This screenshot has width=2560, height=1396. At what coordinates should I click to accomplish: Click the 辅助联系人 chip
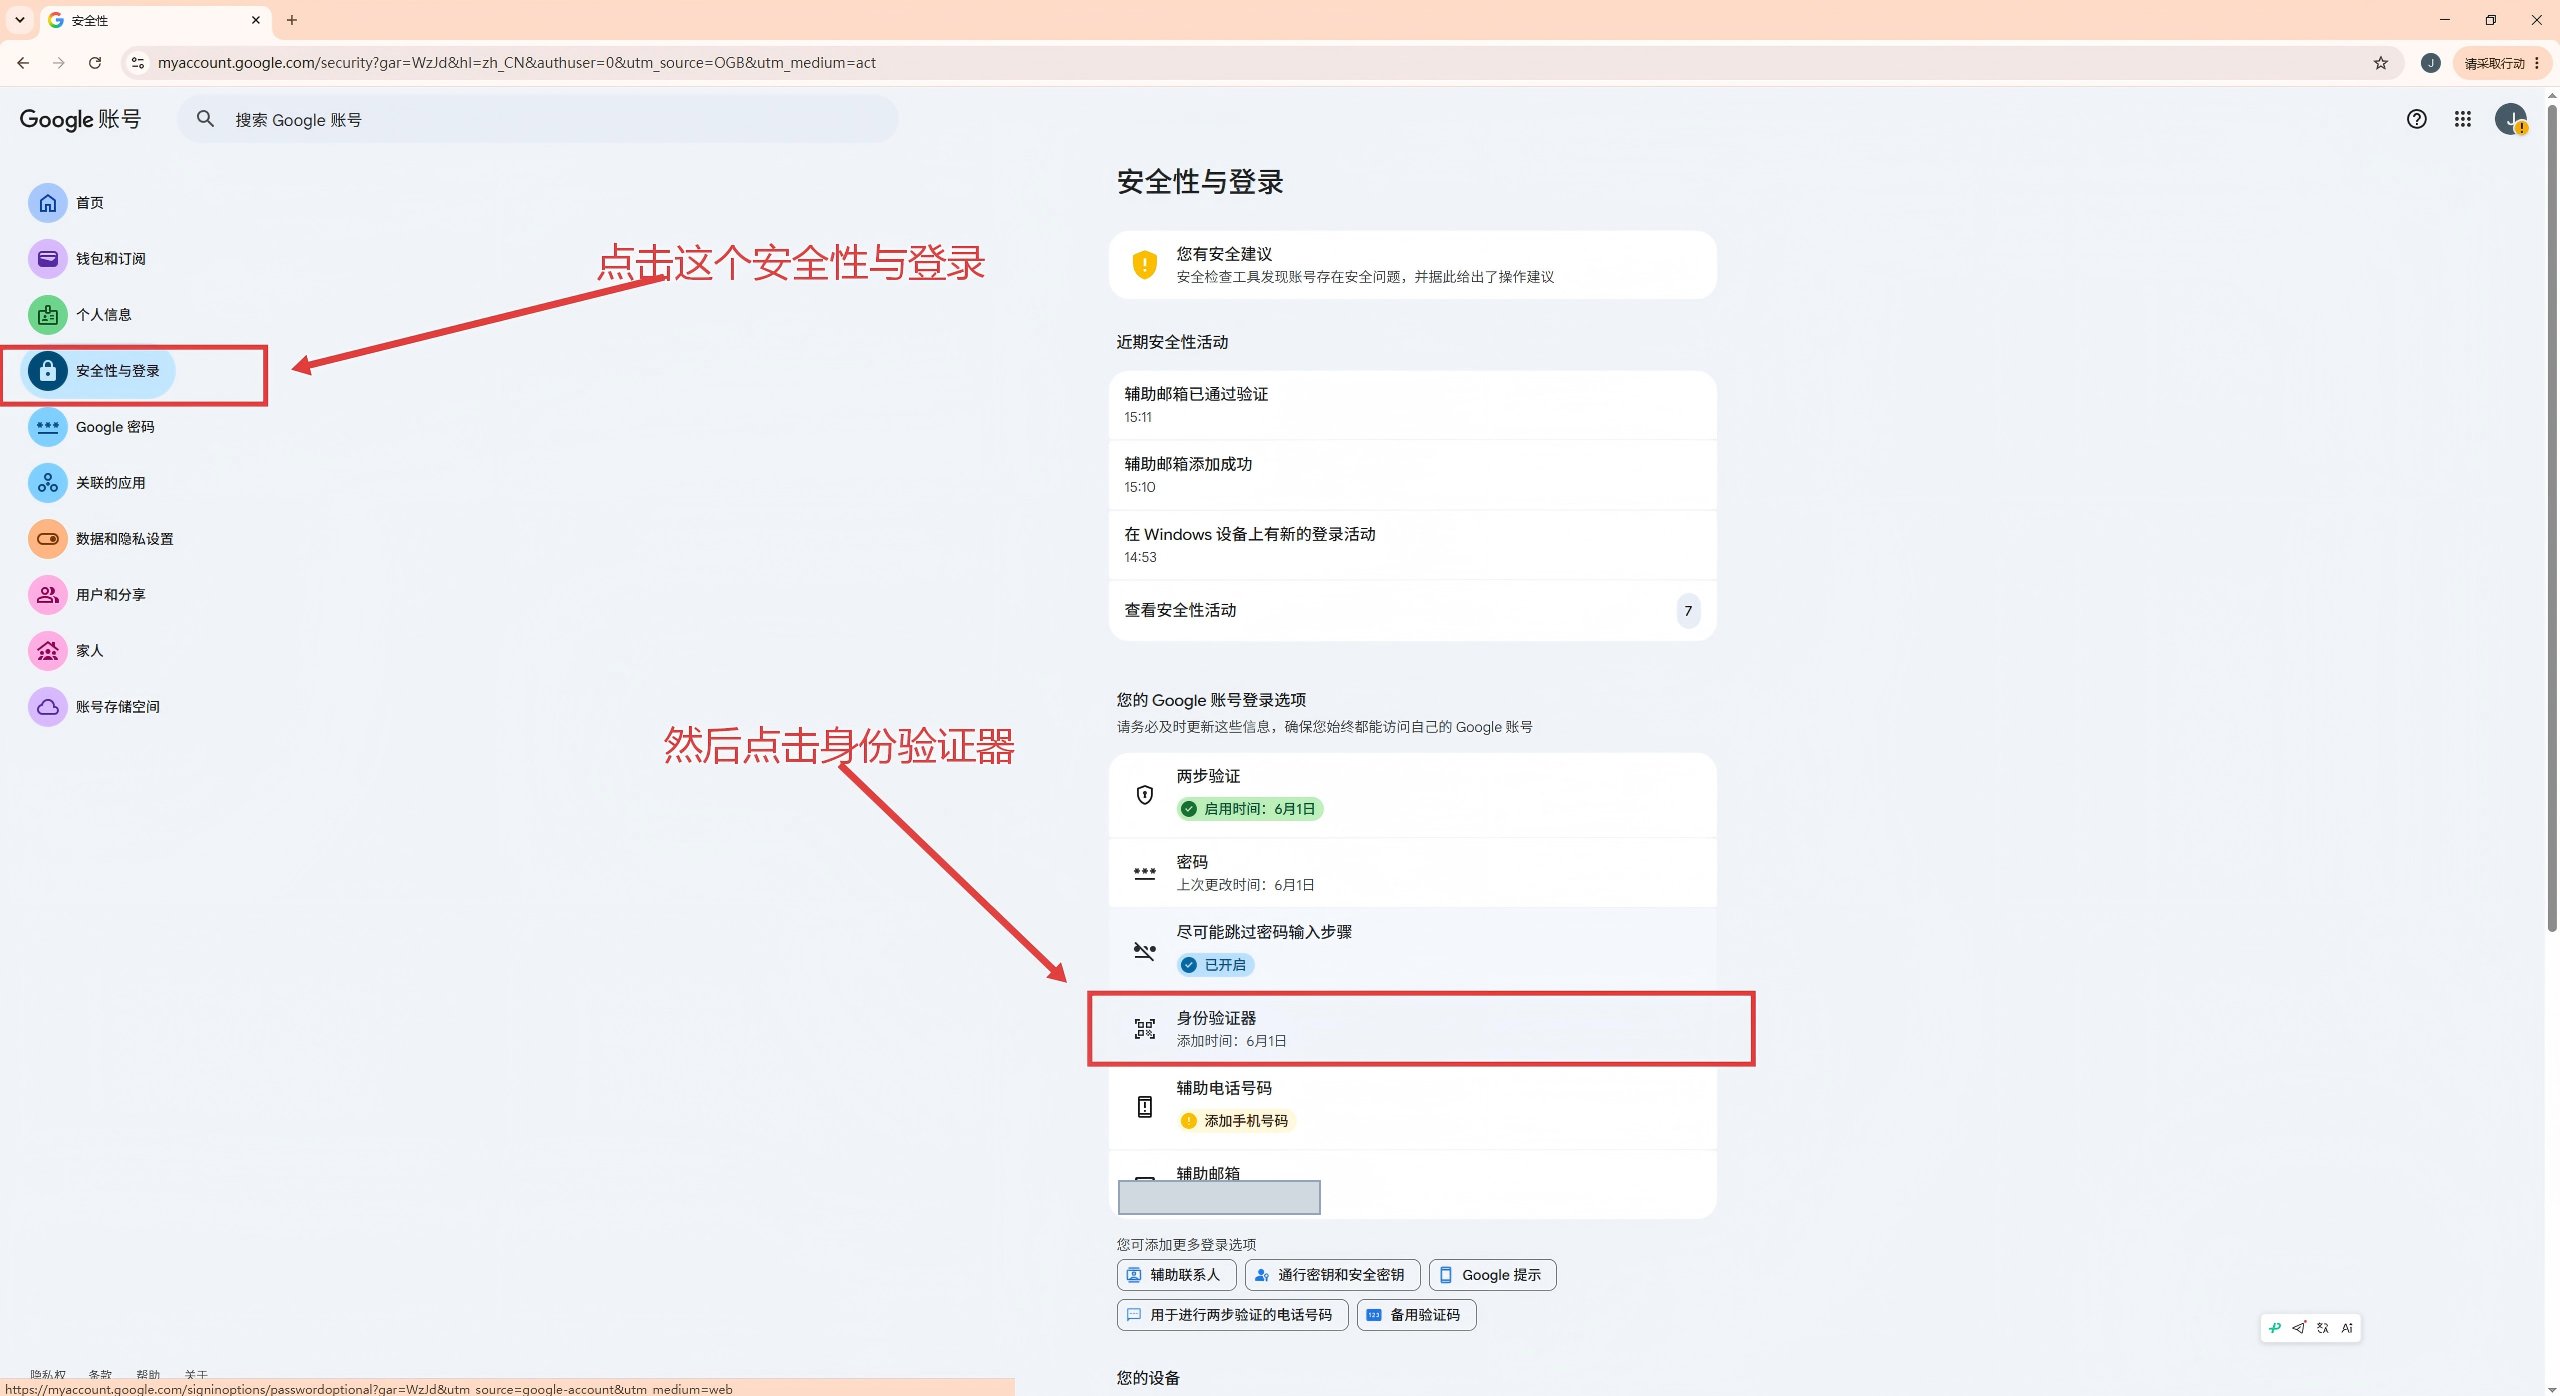[x=1176, y=1275]
